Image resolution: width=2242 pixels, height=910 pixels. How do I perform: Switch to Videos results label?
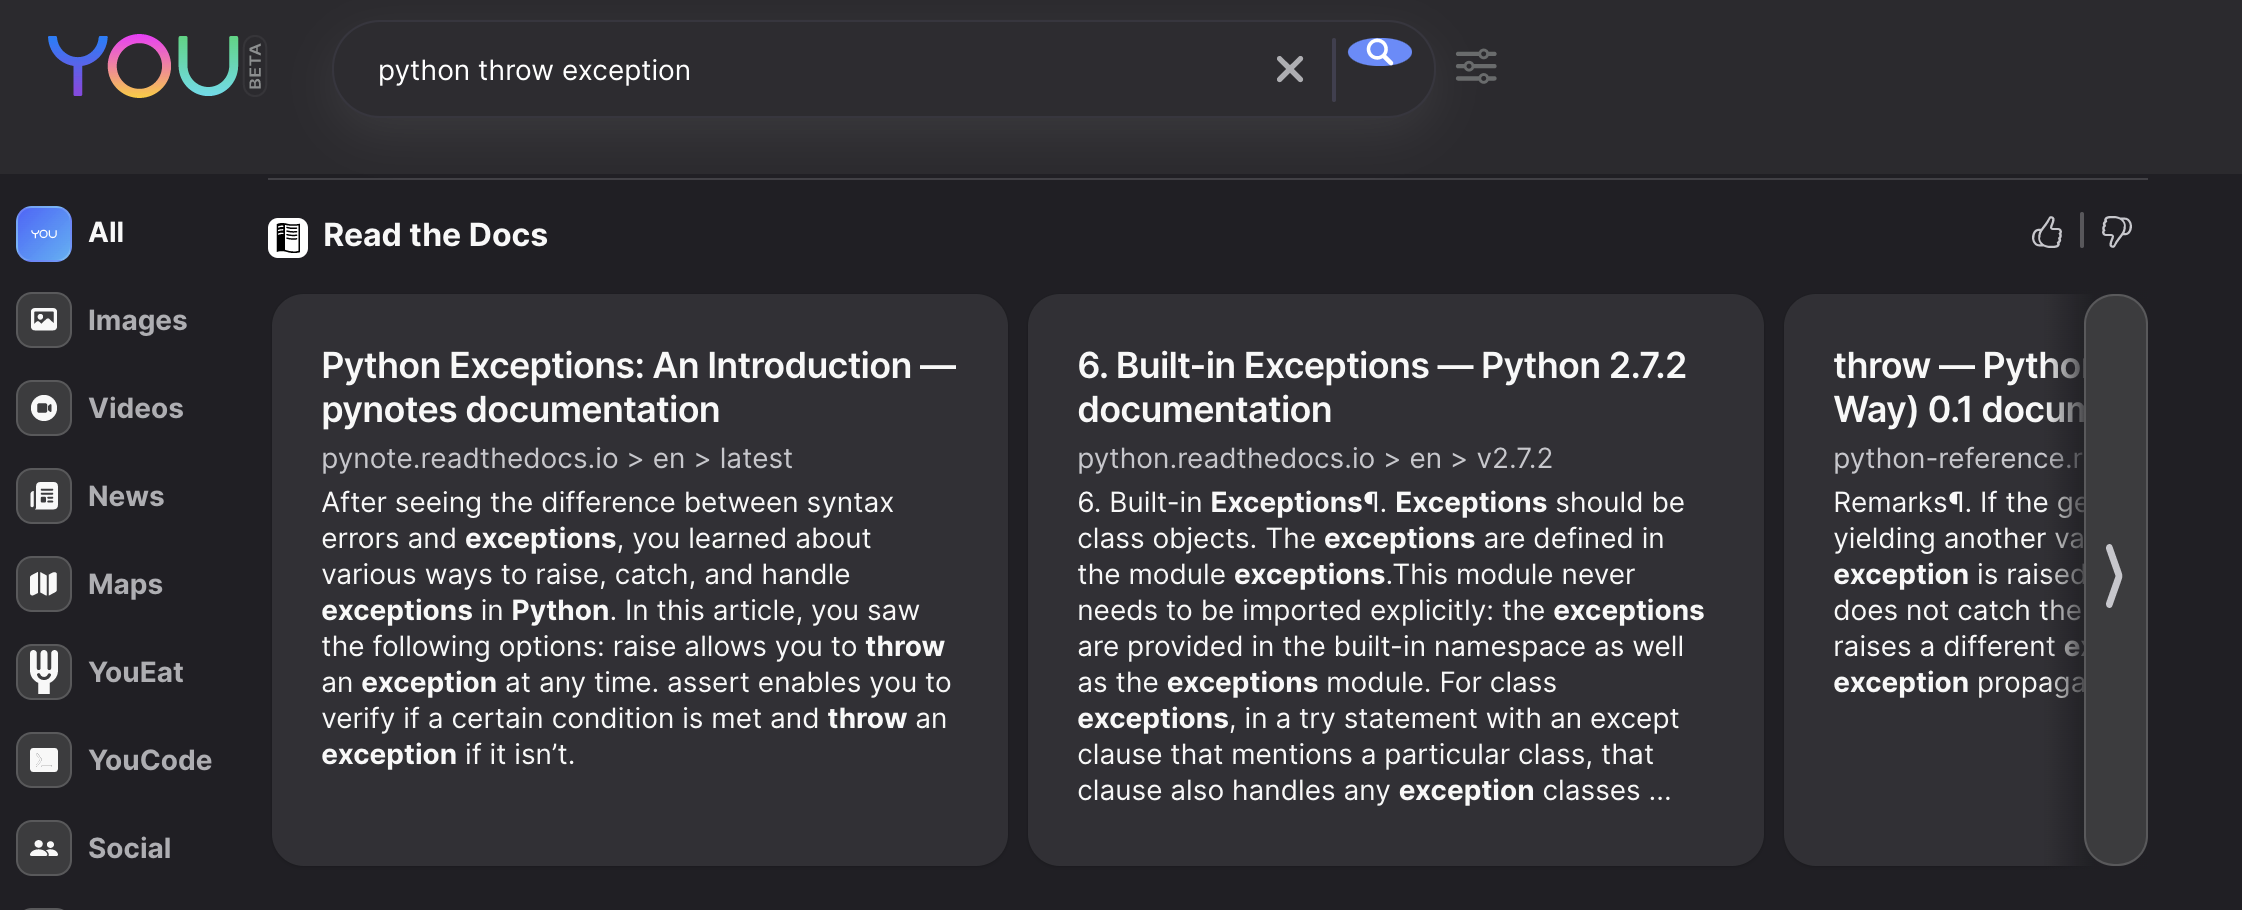tap(136, 408)
